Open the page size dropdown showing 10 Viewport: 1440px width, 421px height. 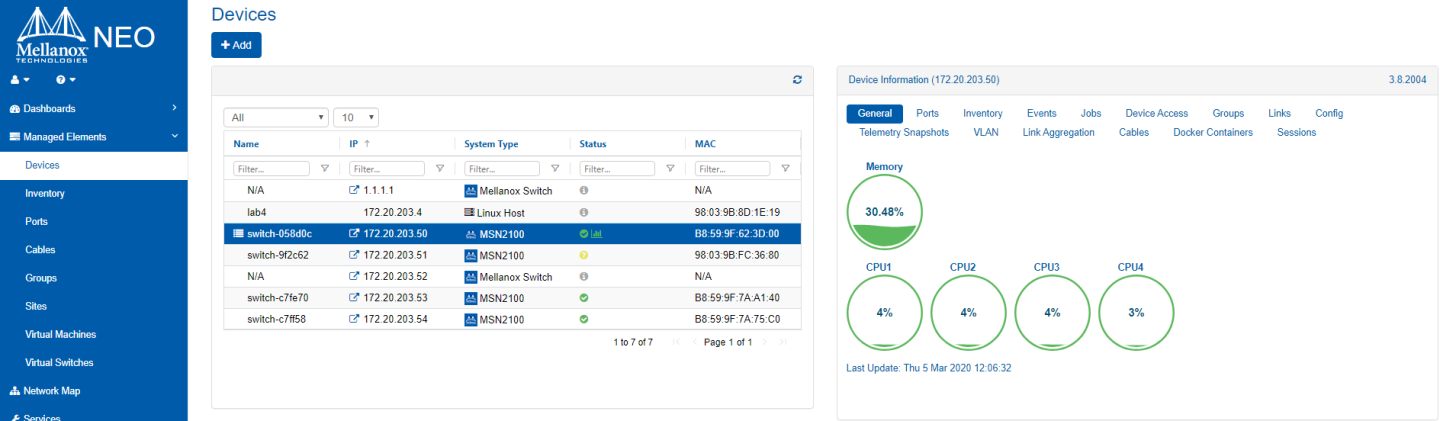[x=356, y=118]
